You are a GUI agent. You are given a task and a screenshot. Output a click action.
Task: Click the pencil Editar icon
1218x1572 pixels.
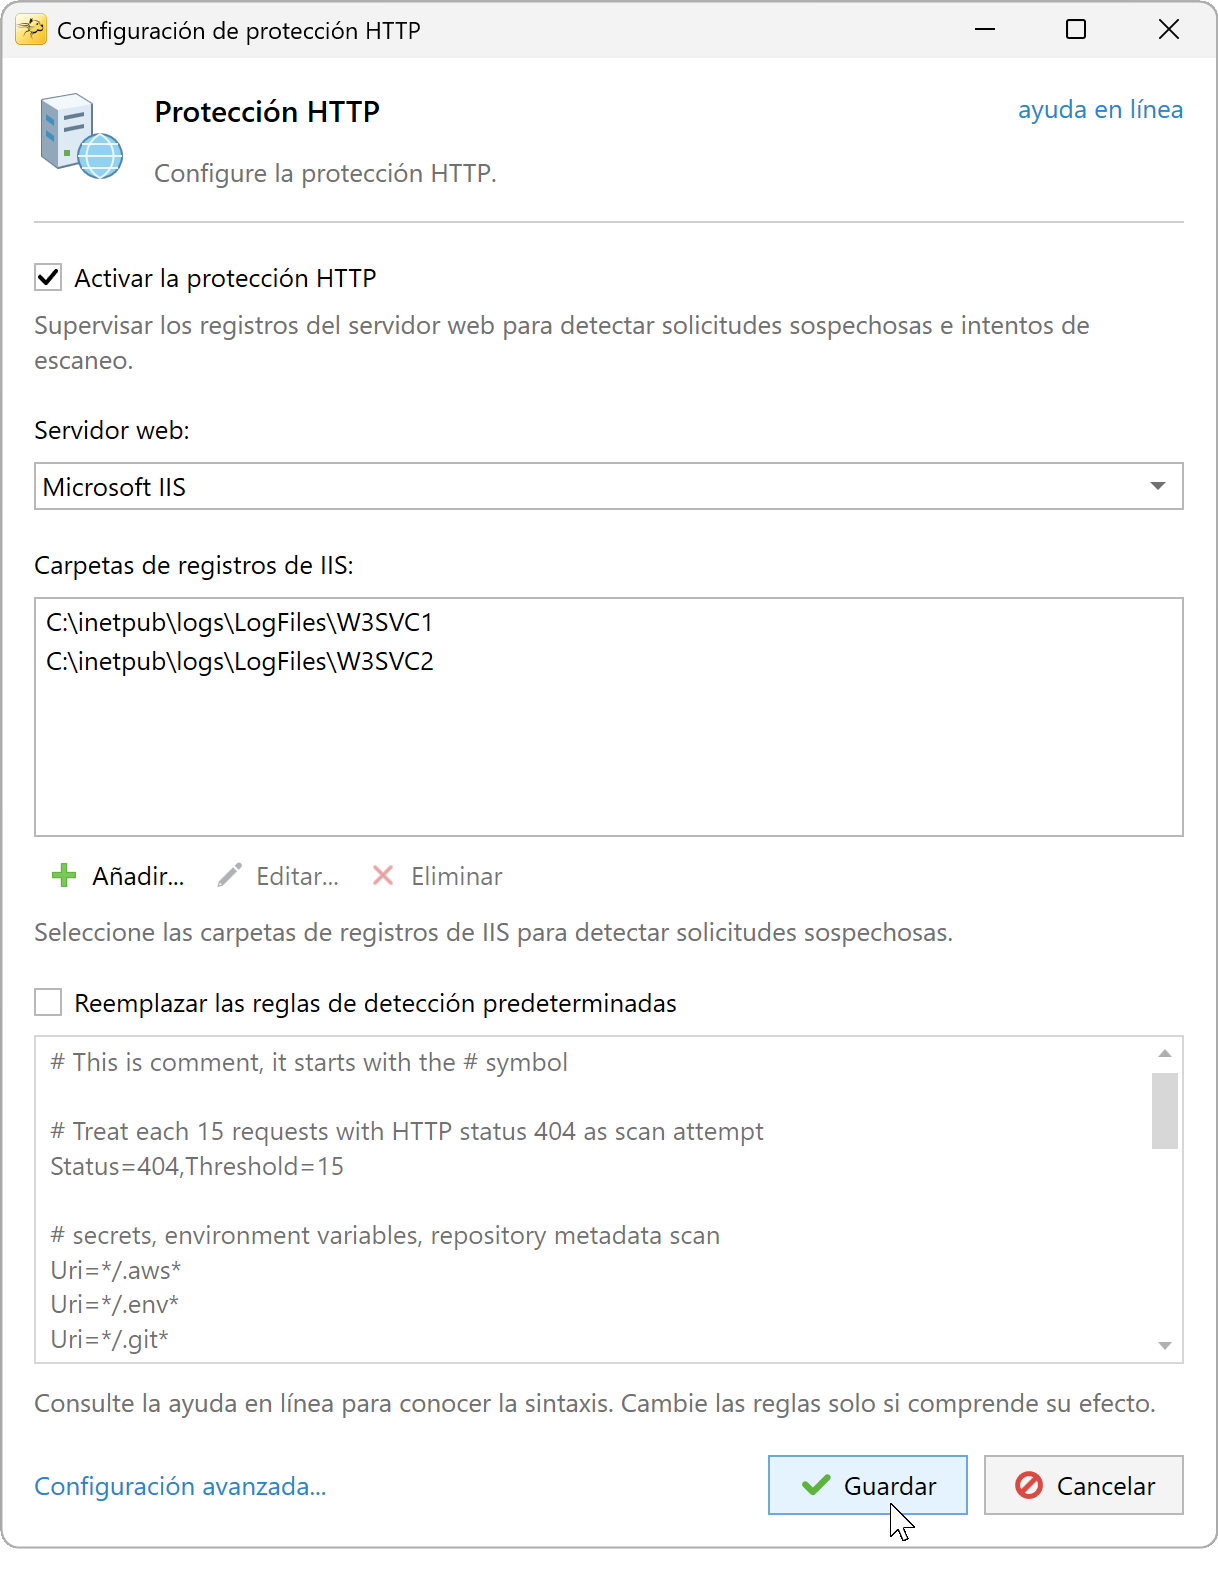(229, 876)
